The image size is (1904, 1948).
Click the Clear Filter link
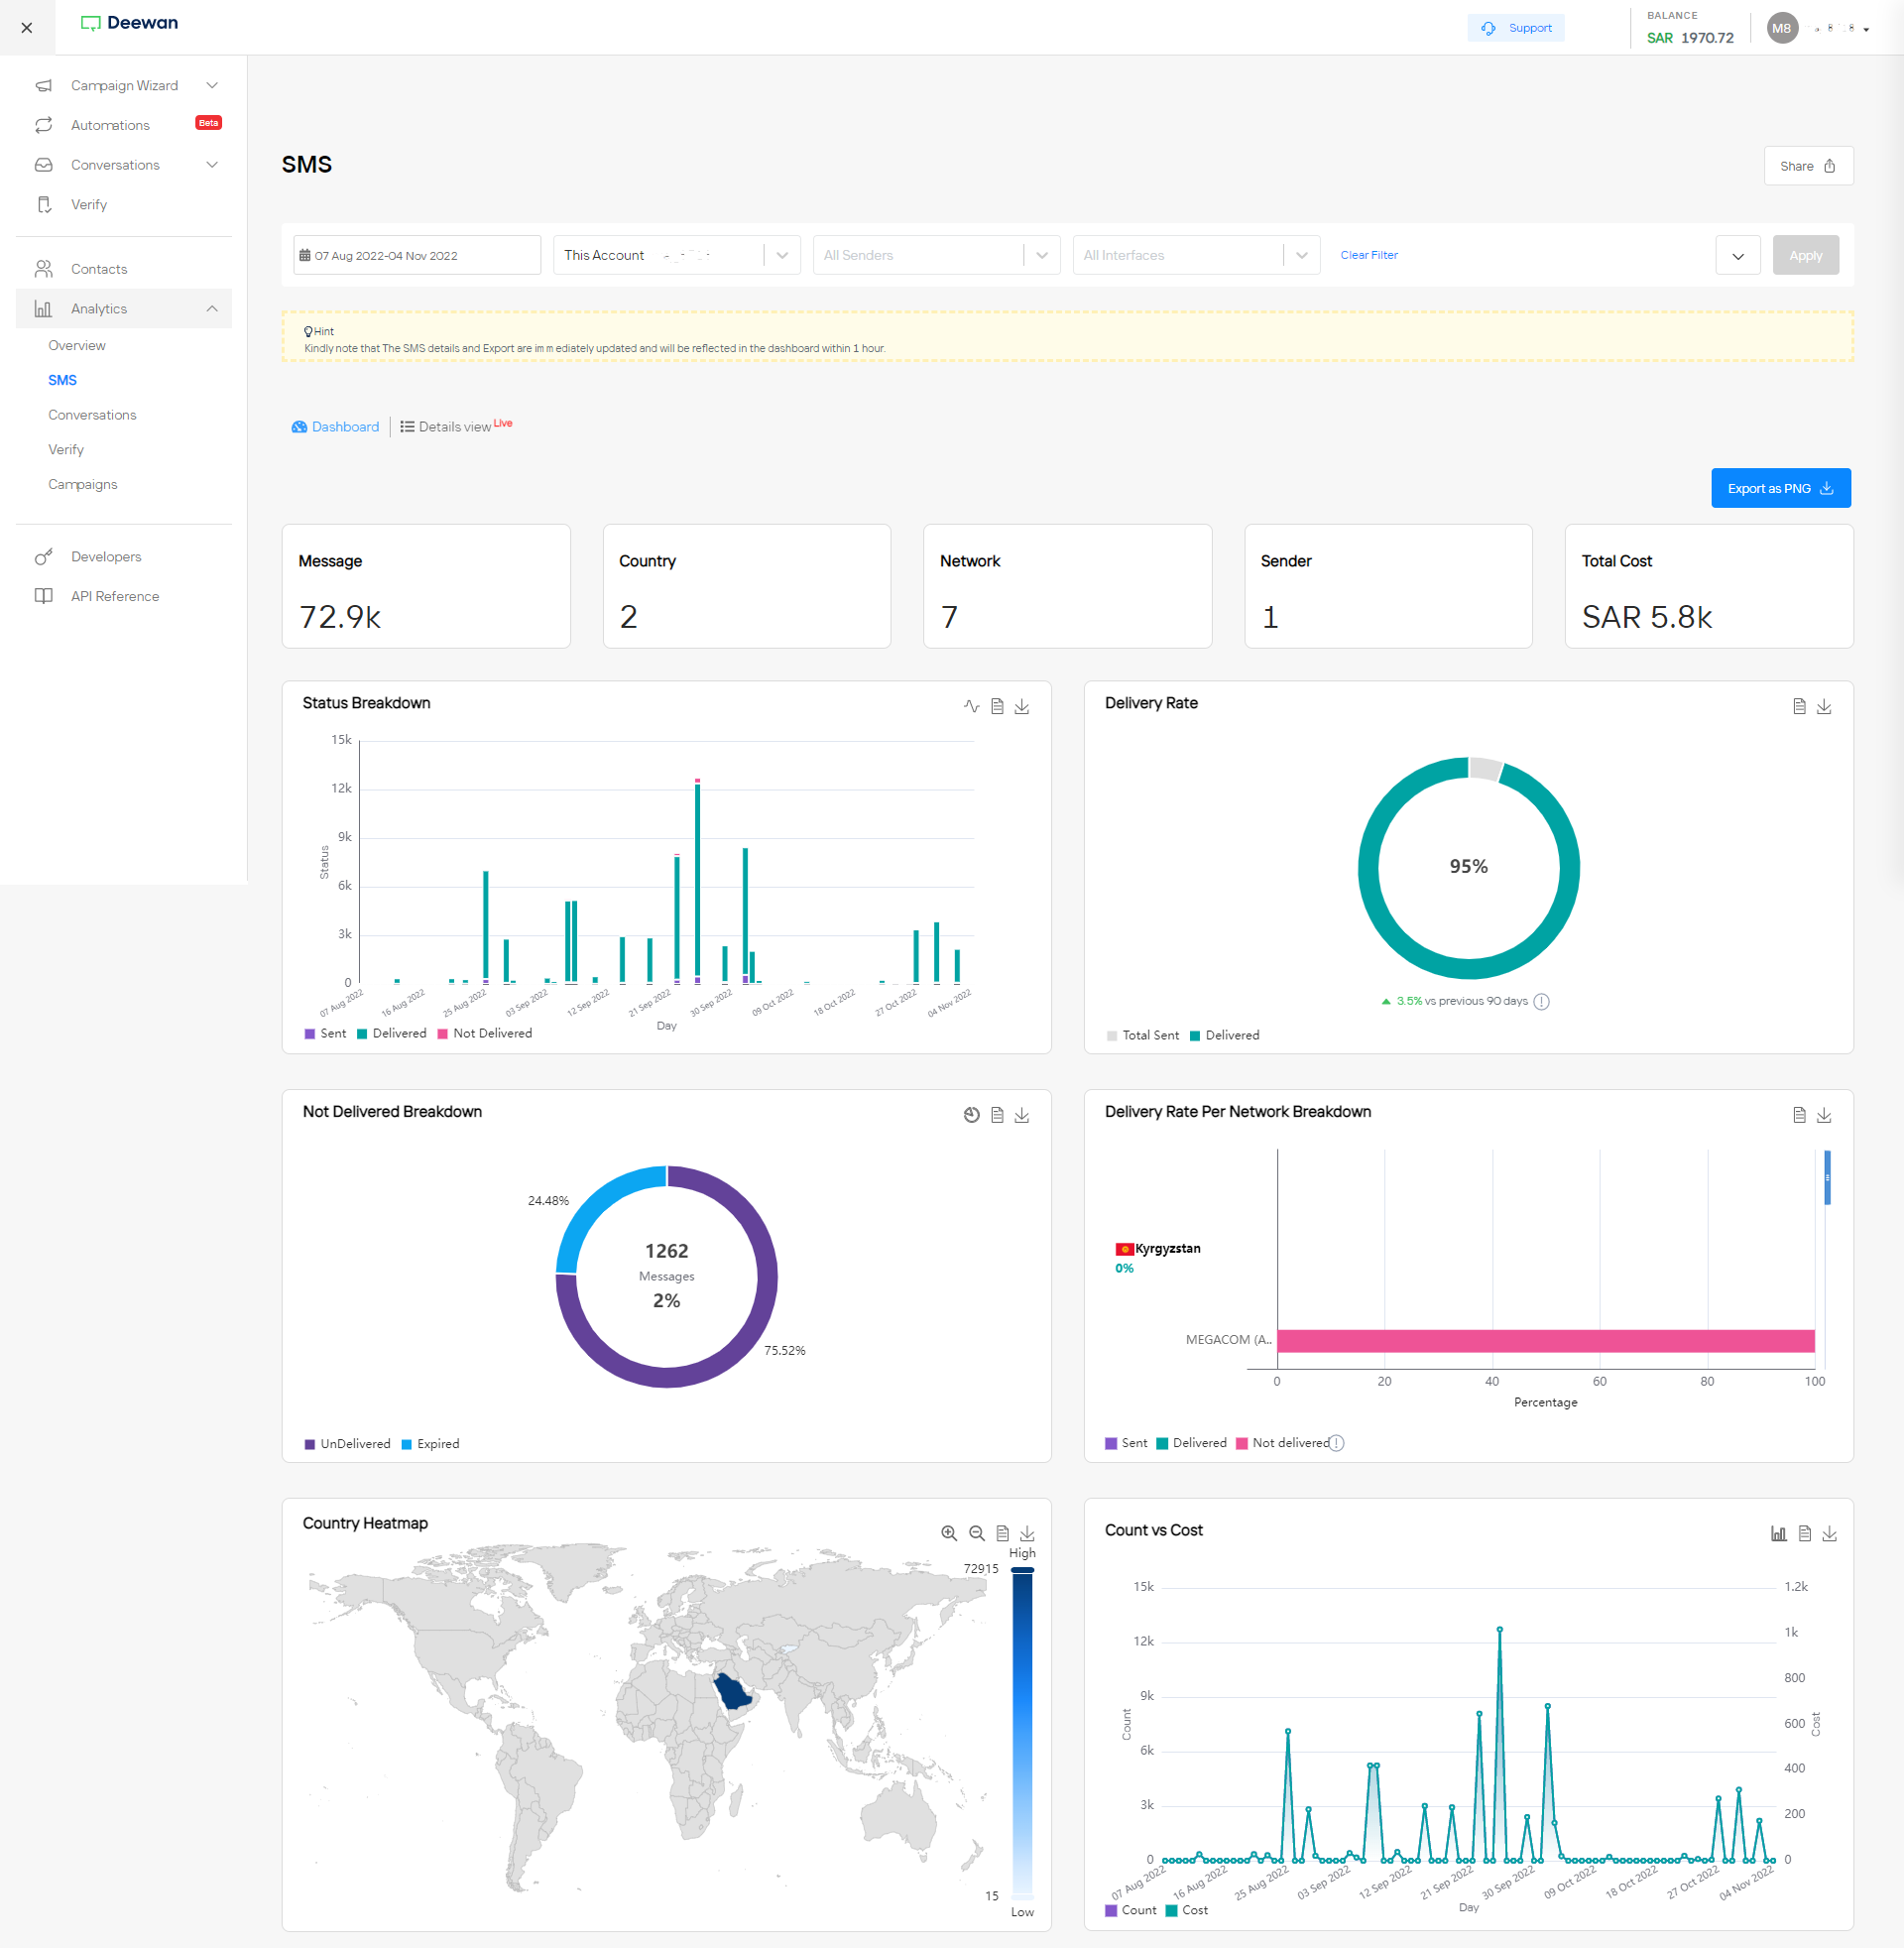[1369, 255]
